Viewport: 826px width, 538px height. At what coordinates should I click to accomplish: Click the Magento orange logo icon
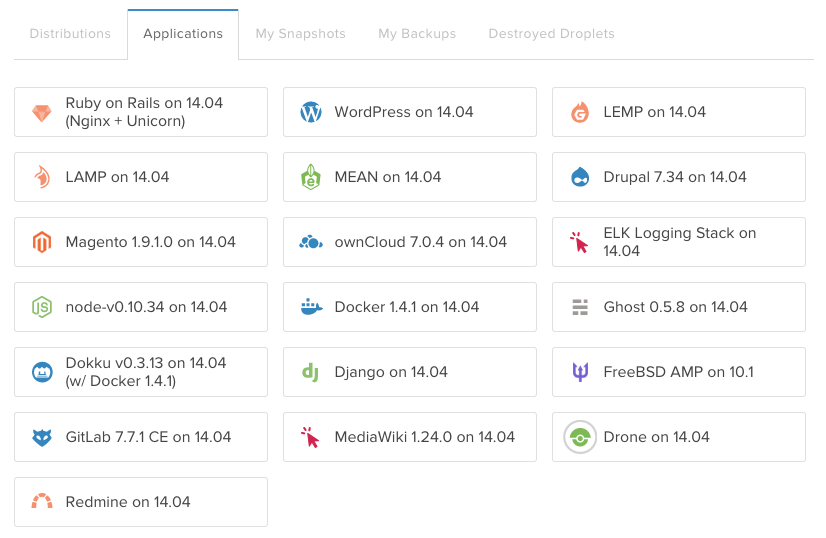pos(42,242)
